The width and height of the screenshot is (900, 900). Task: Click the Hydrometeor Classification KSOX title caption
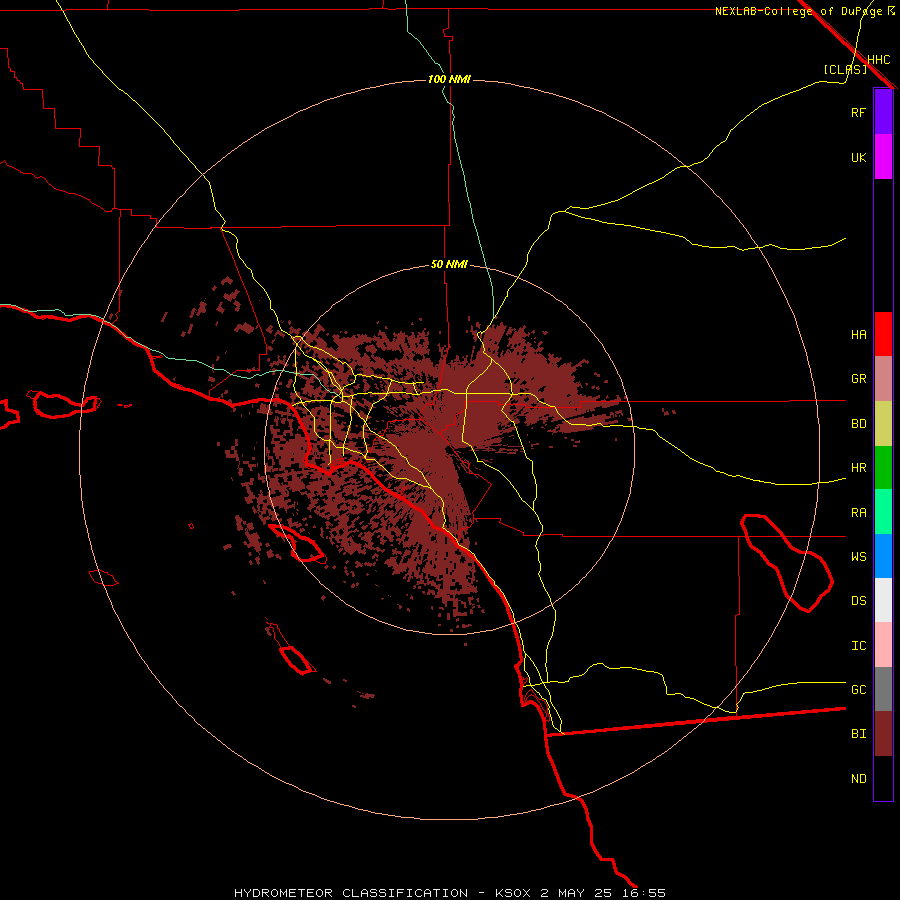tap(450, 893)
